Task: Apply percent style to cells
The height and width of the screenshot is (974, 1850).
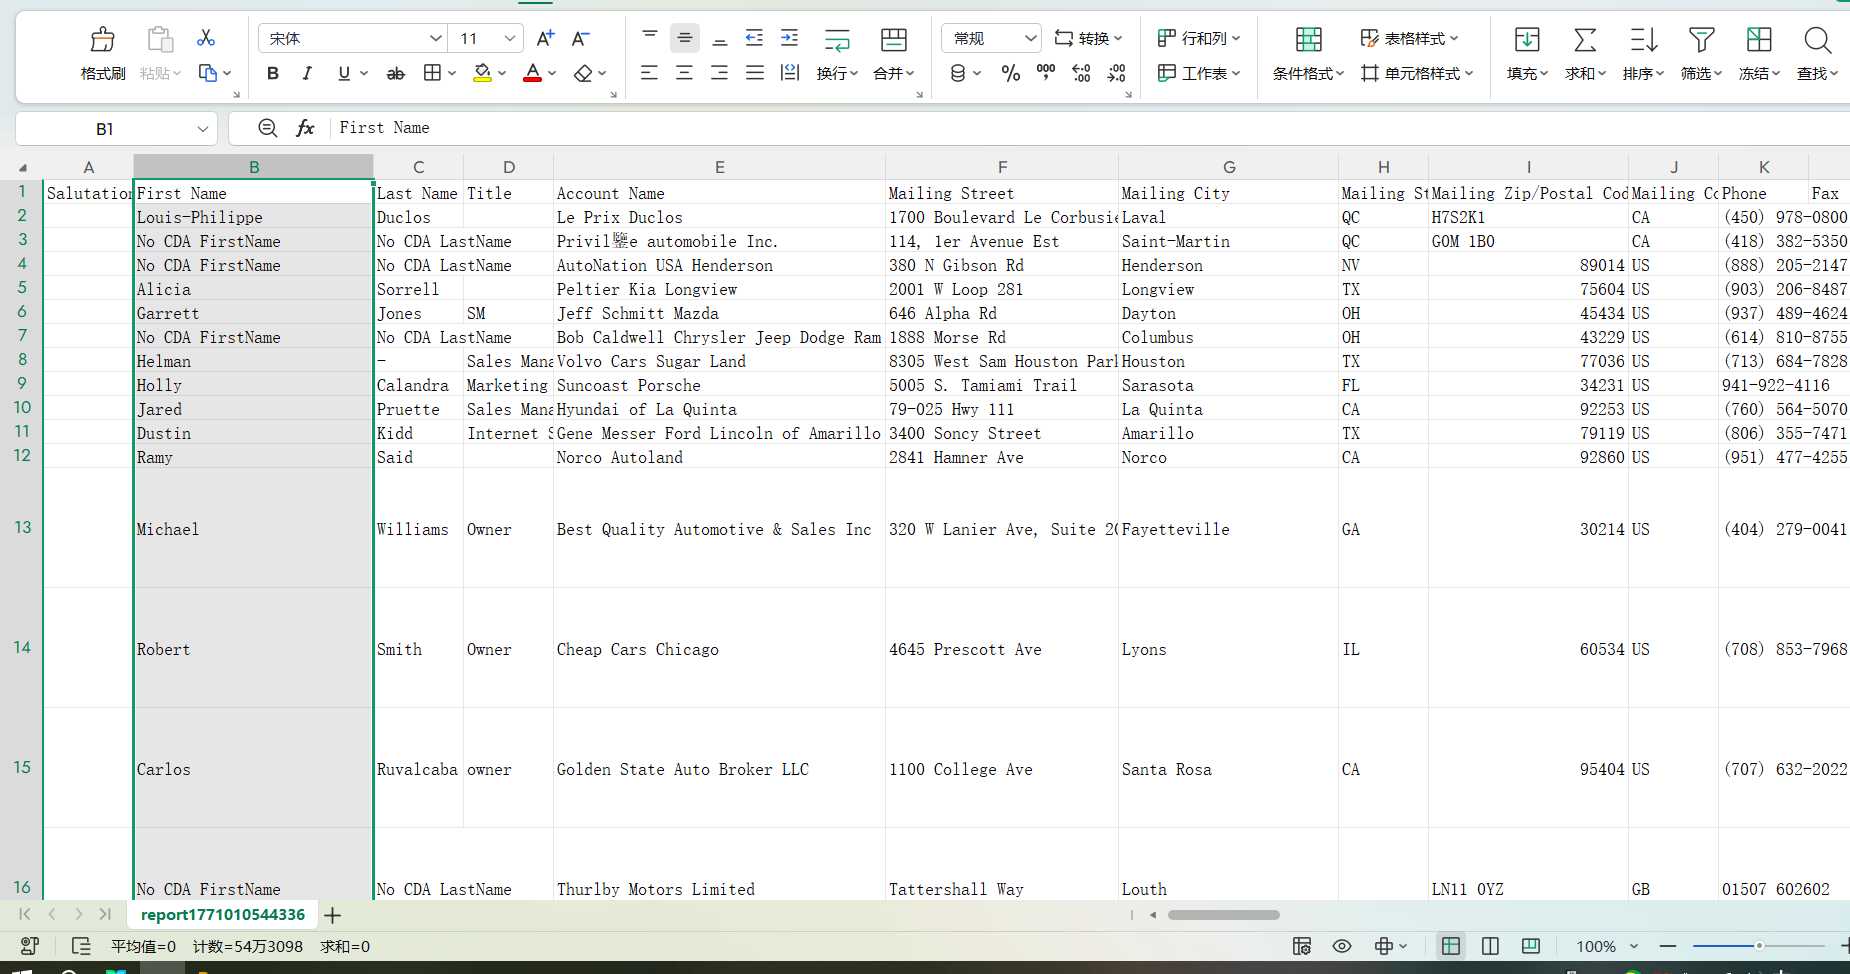Action: coord(1011,73)
